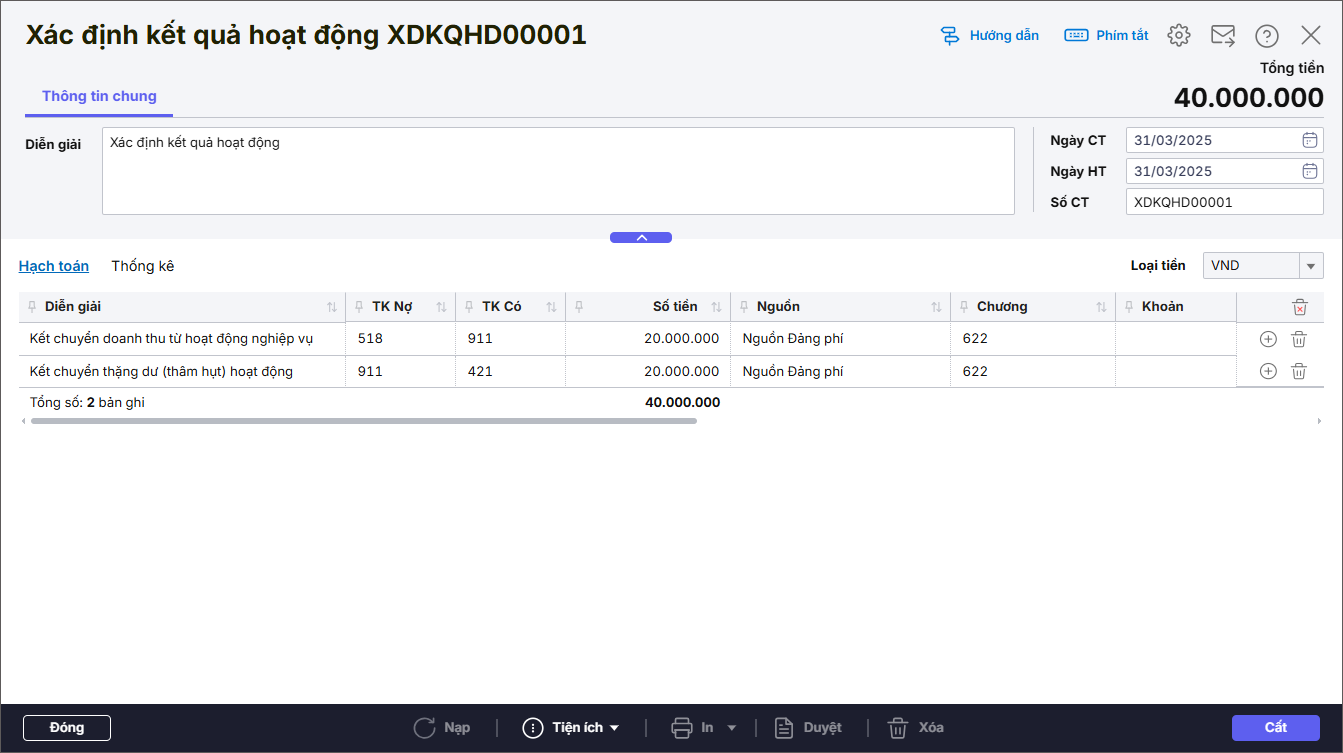Viewport: 1343px width, 753px height.
Task: Open the Hướng dẫn guide link
Action: click(x=990, y=35)
